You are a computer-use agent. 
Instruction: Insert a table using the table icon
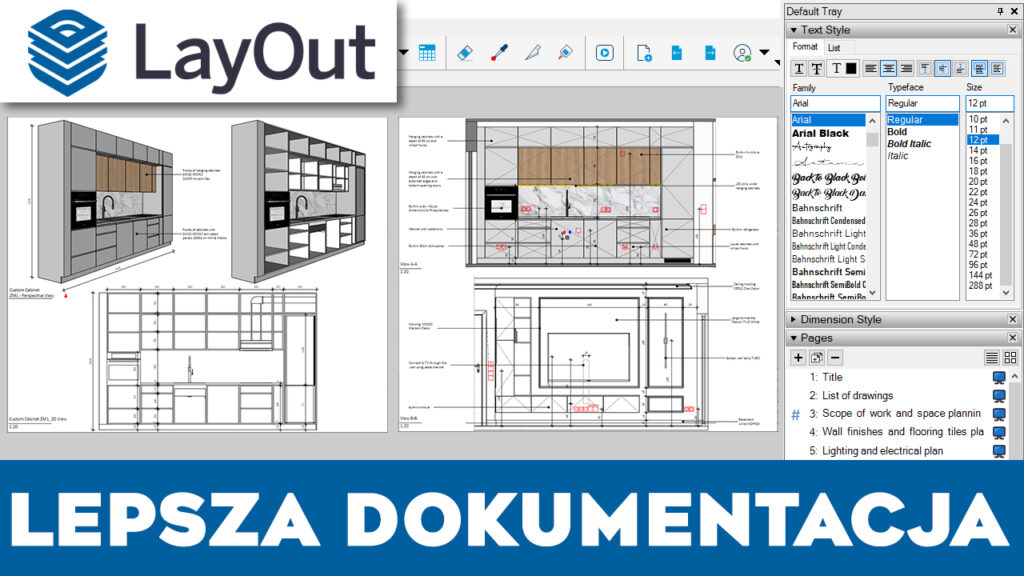point(427,53)
